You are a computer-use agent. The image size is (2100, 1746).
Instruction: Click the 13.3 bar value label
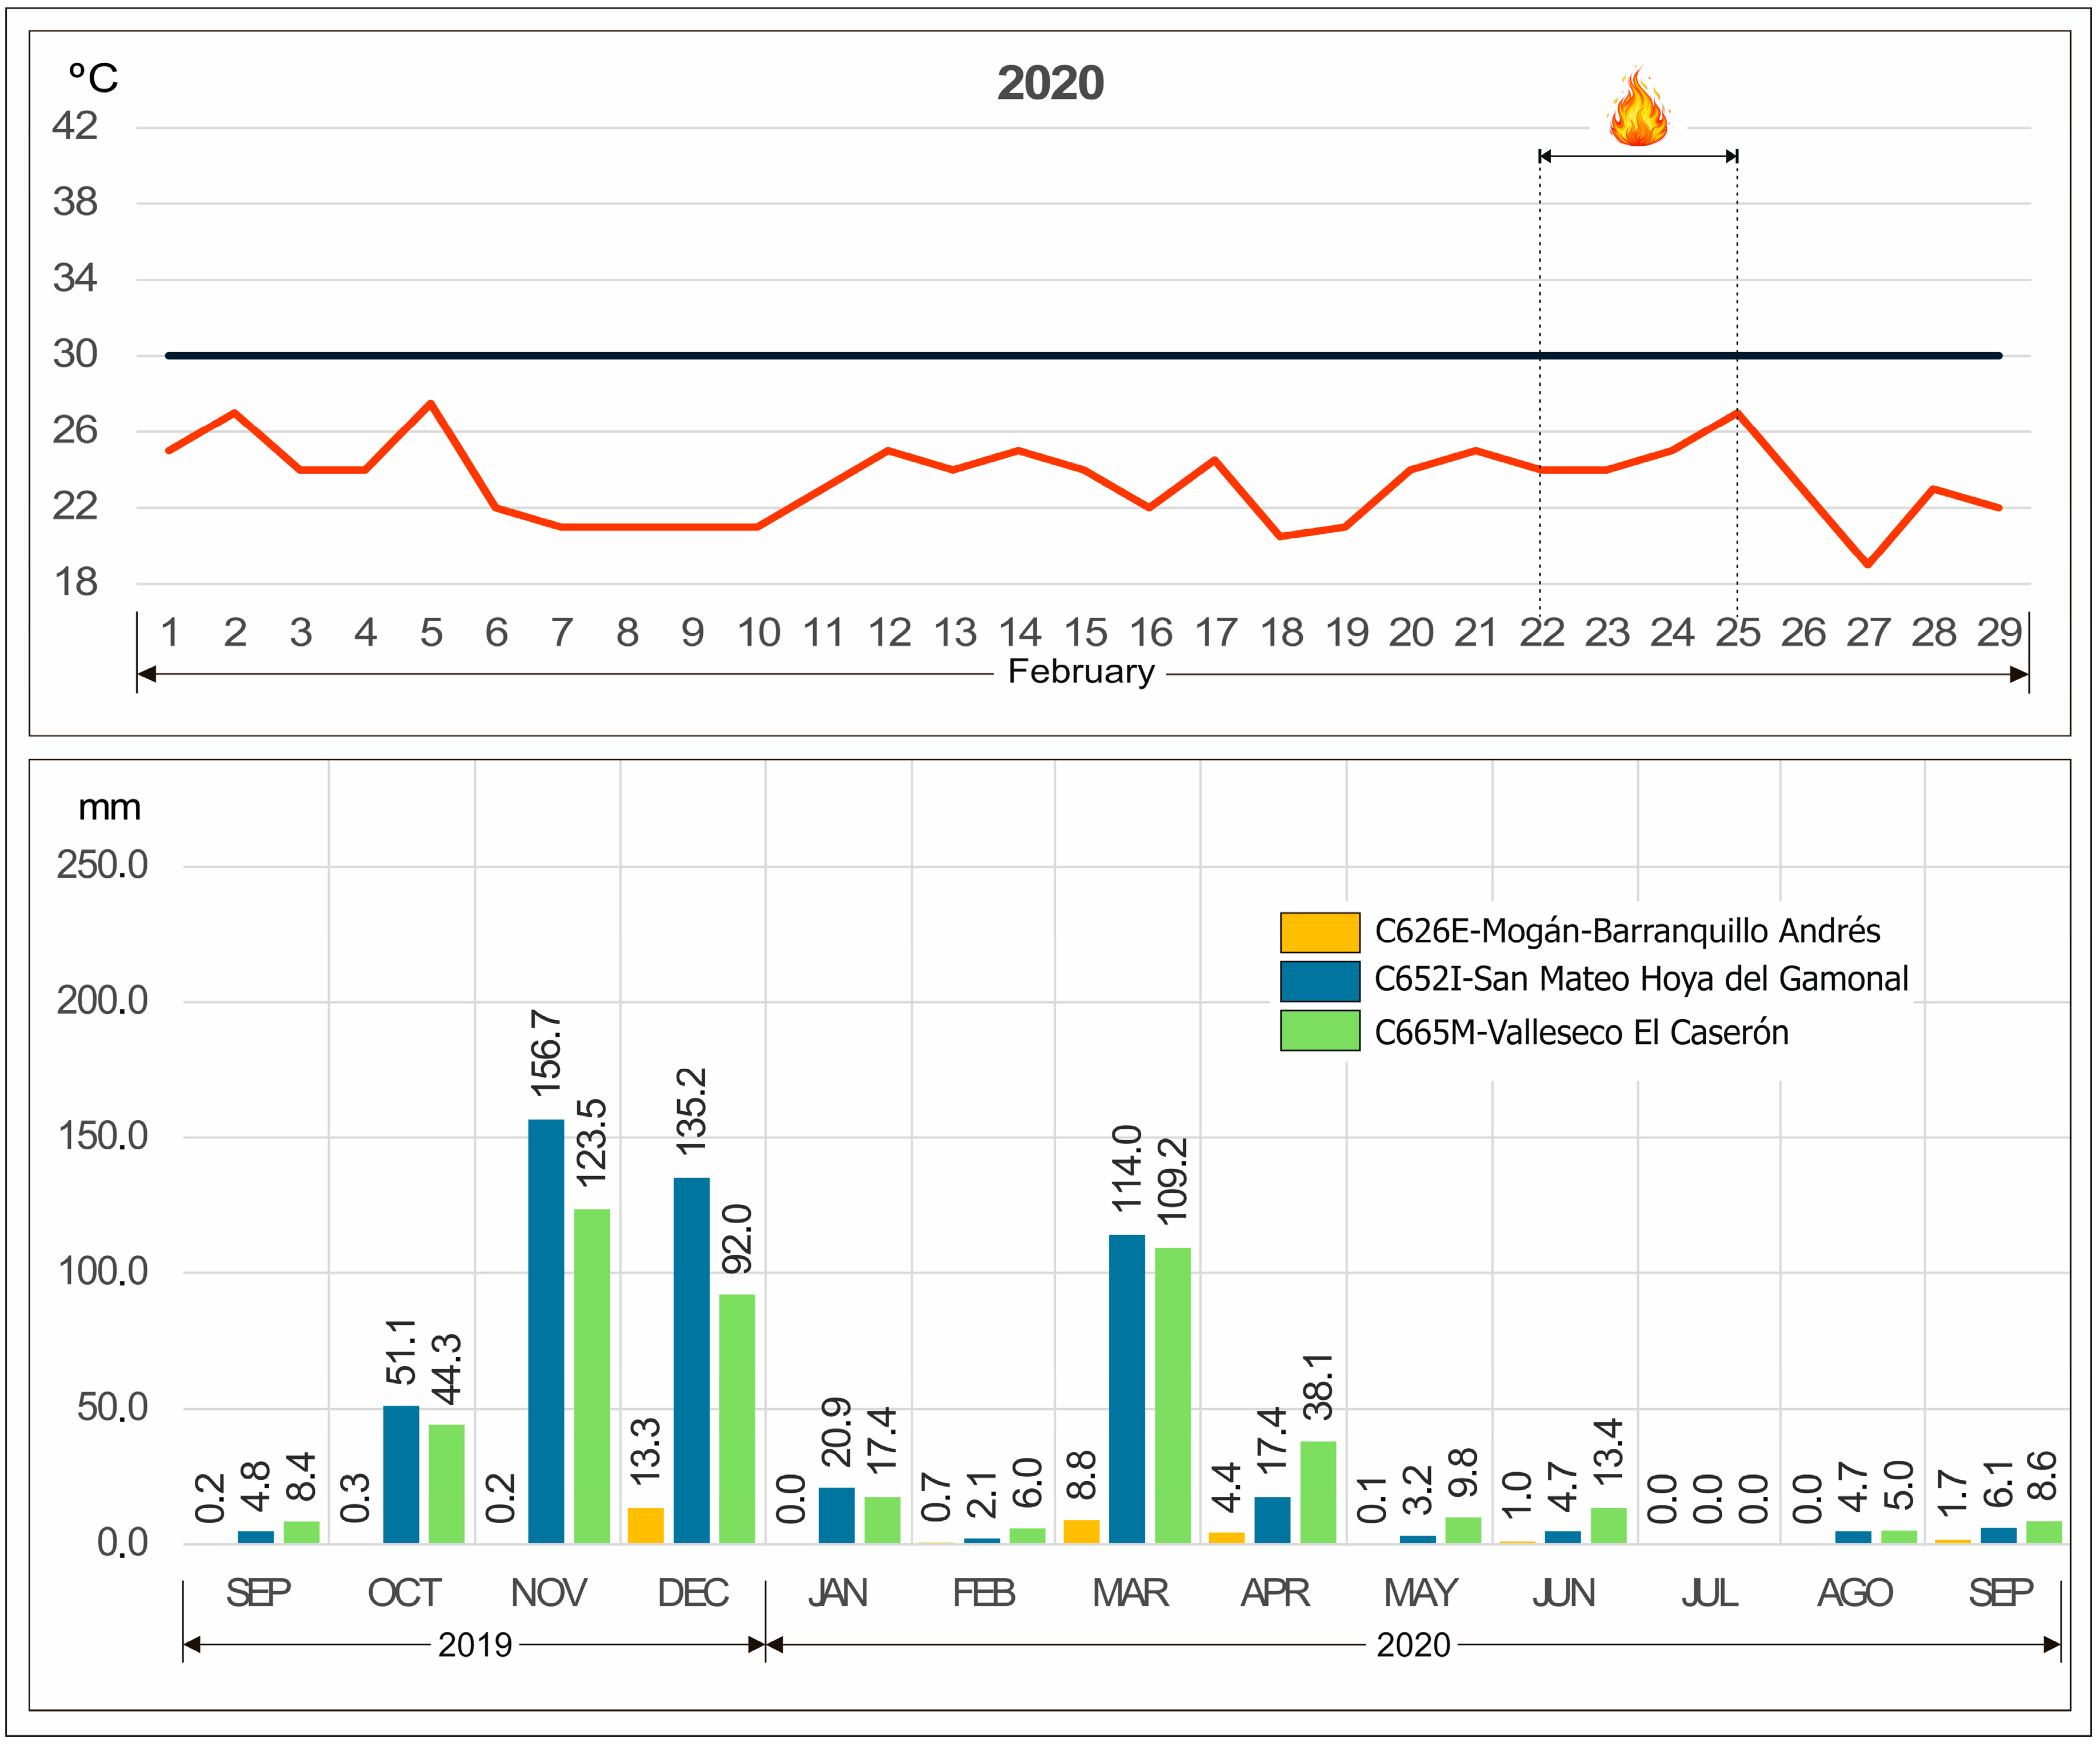tap(646, 1451)
